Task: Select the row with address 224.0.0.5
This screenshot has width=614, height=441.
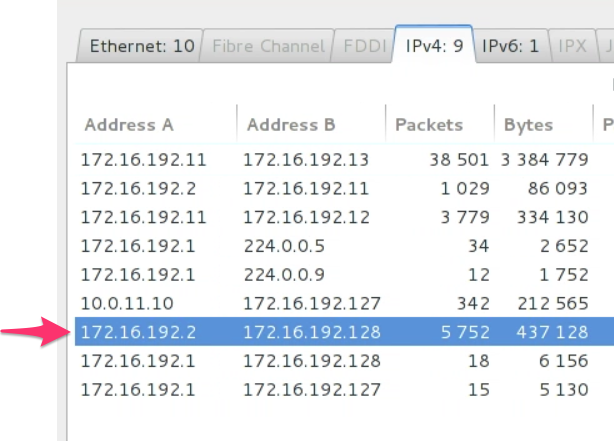Action: [344, 246]
